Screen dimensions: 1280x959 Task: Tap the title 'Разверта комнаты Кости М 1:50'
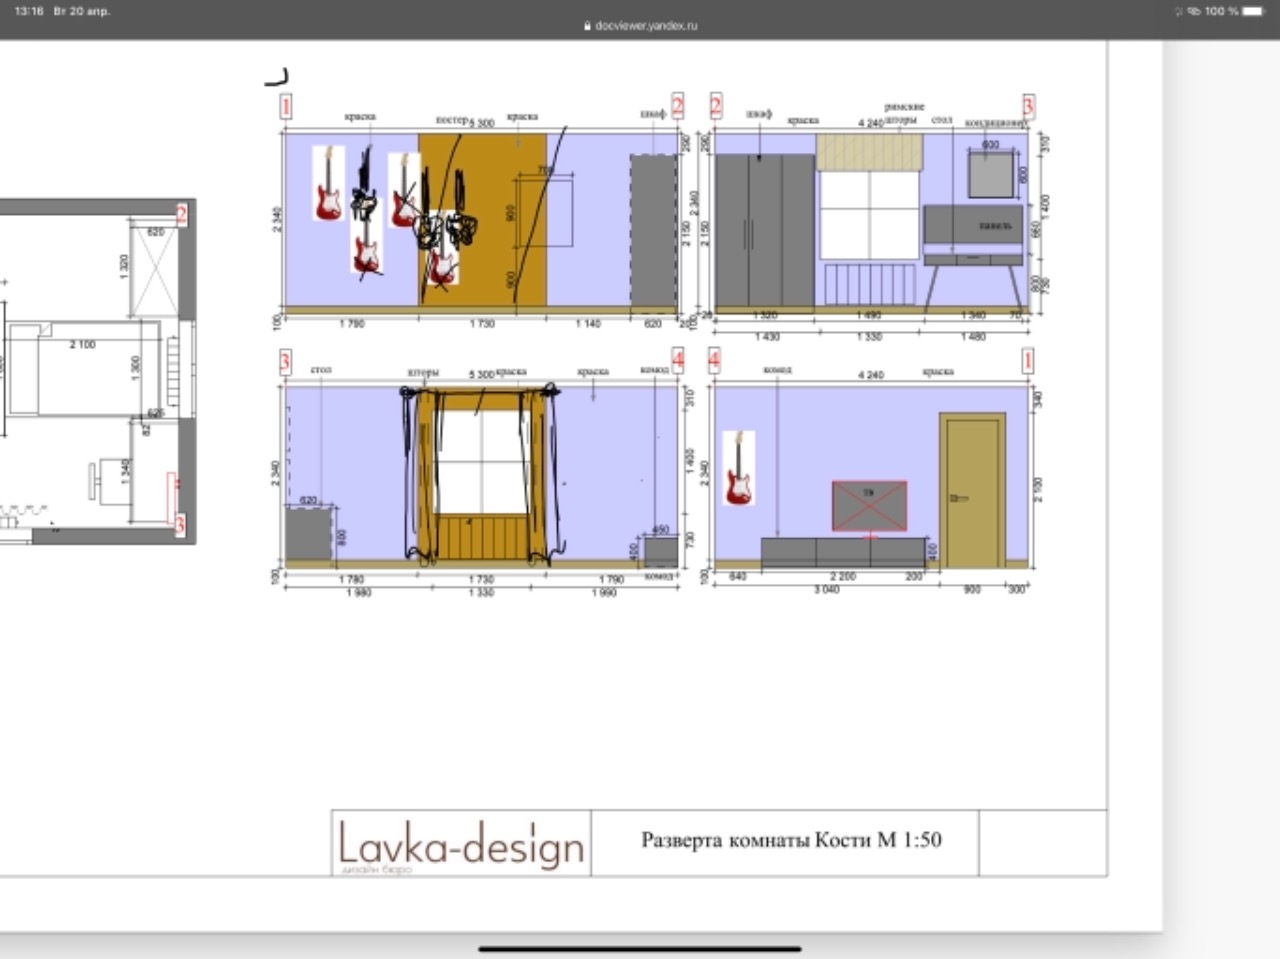[x=791, y=840]
